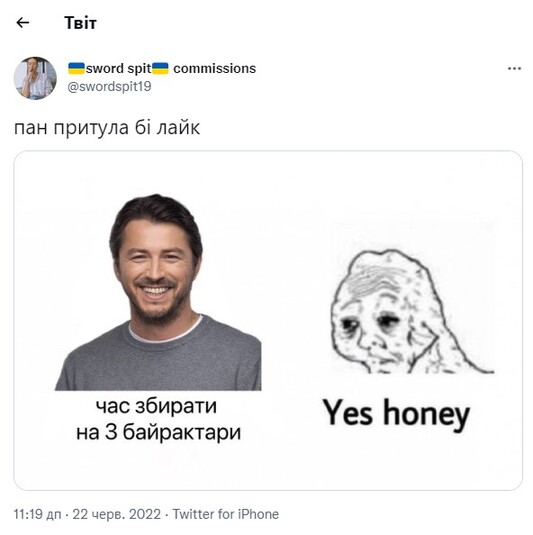
Task: Open the "Twitter for iPhone" source link
Action: pyautogui.click(x=226, y=514)
